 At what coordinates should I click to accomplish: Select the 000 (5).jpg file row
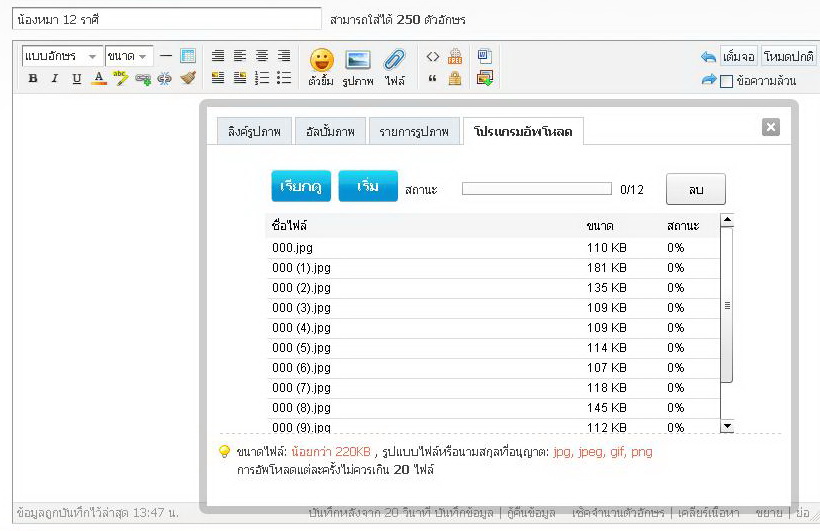493,348
